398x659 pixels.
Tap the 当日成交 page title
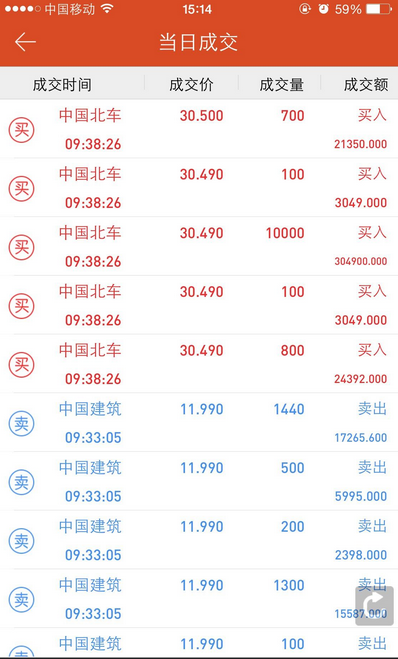[x=198, y=42]
